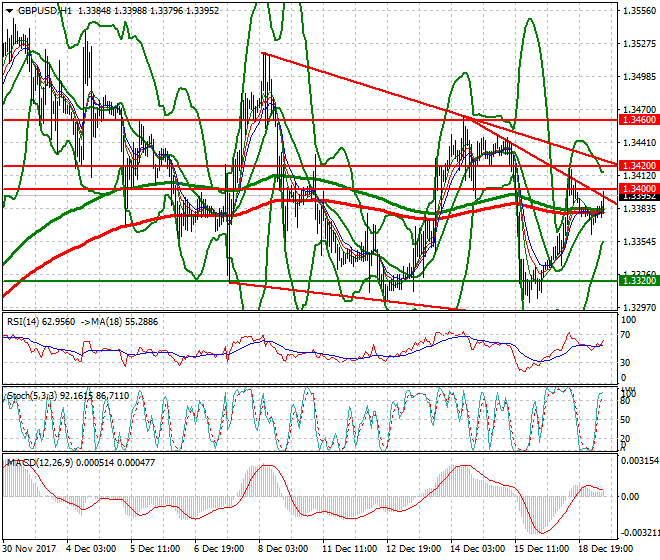
Task: Click the GBPUSD,H1 chart title text
Action: (45, 11)
